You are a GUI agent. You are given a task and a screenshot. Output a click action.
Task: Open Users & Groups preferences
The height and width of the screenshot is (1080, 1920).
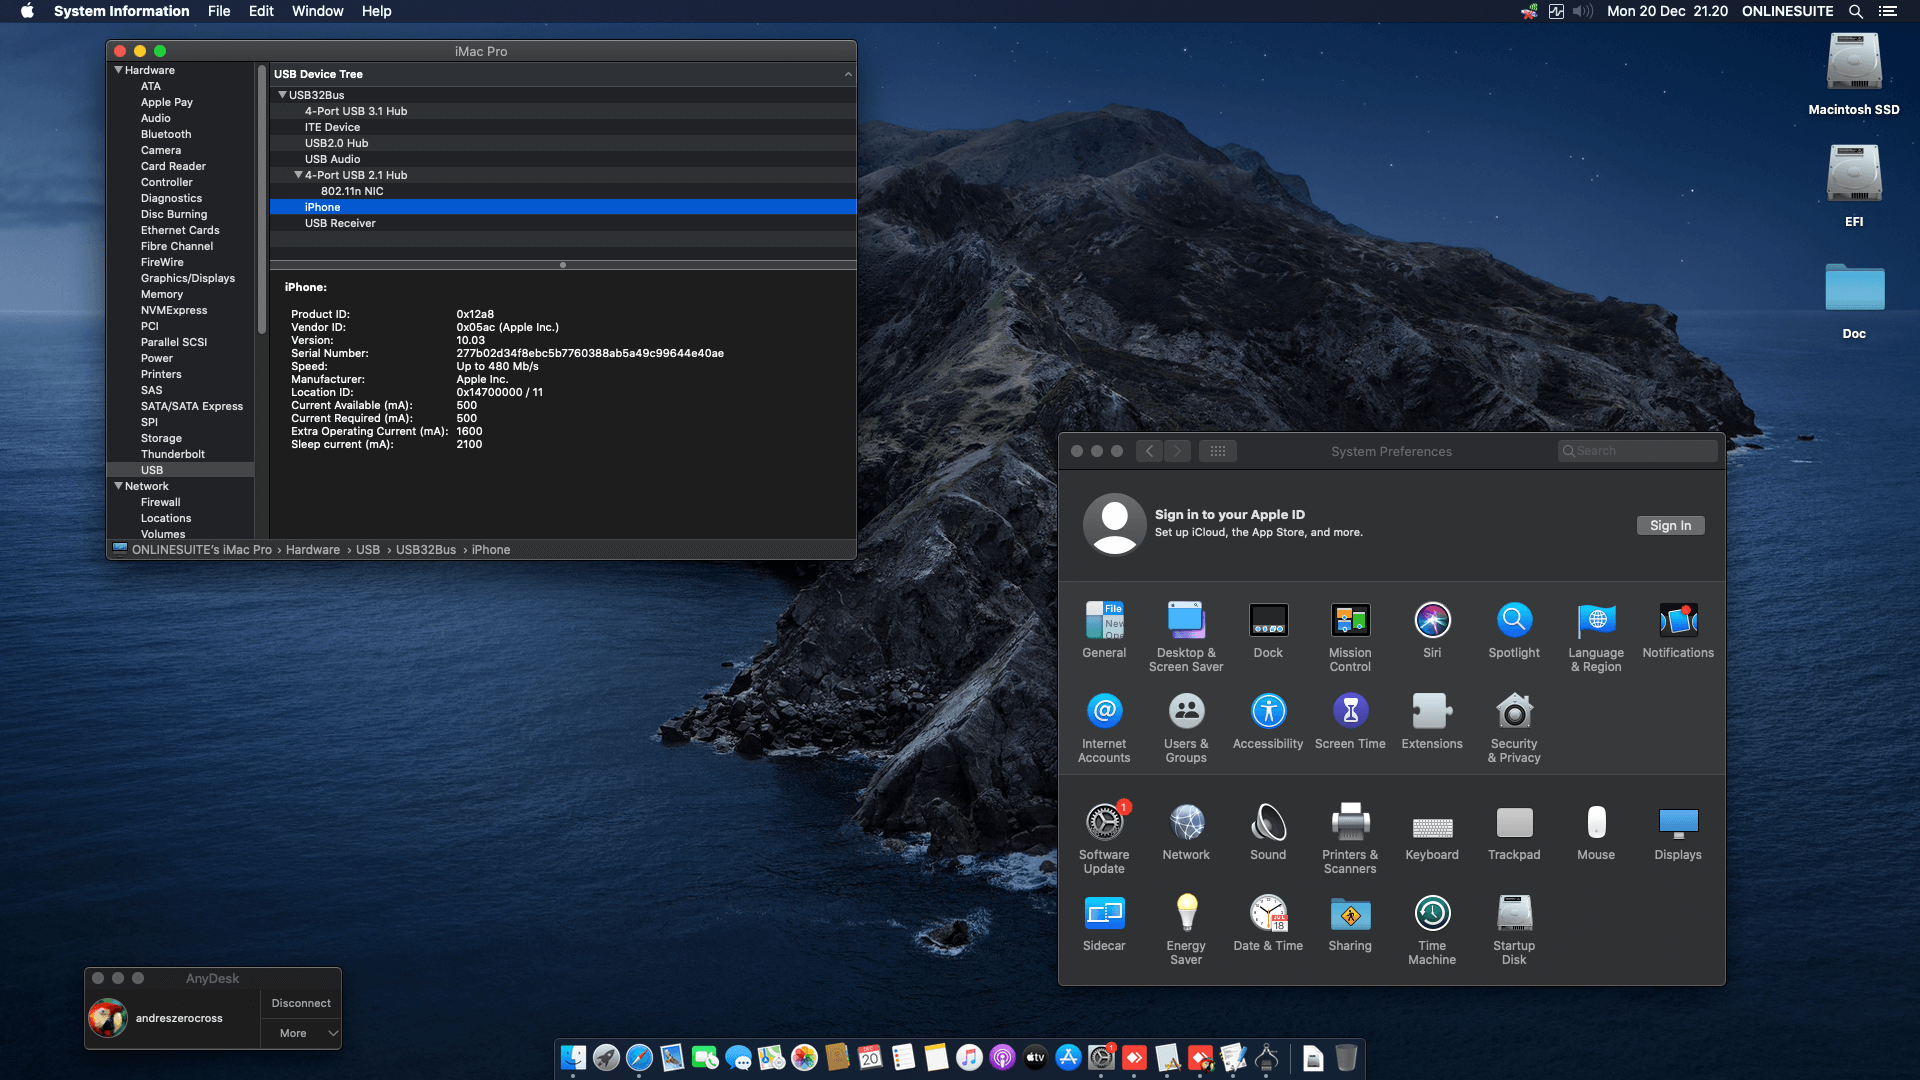tap(1186, 727)
